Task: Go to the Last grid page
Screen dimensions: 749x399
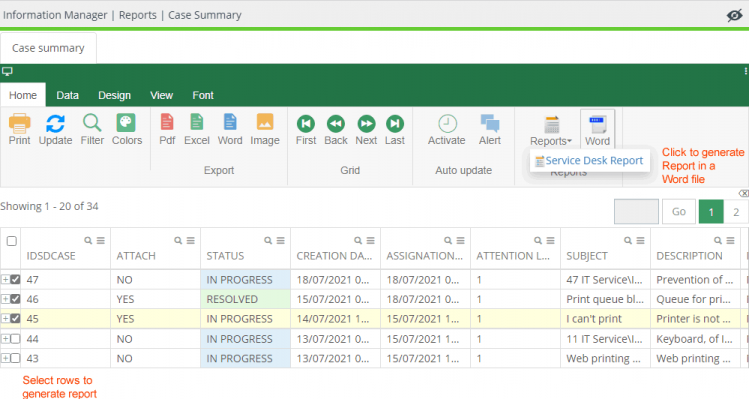Action: point(395,123)
